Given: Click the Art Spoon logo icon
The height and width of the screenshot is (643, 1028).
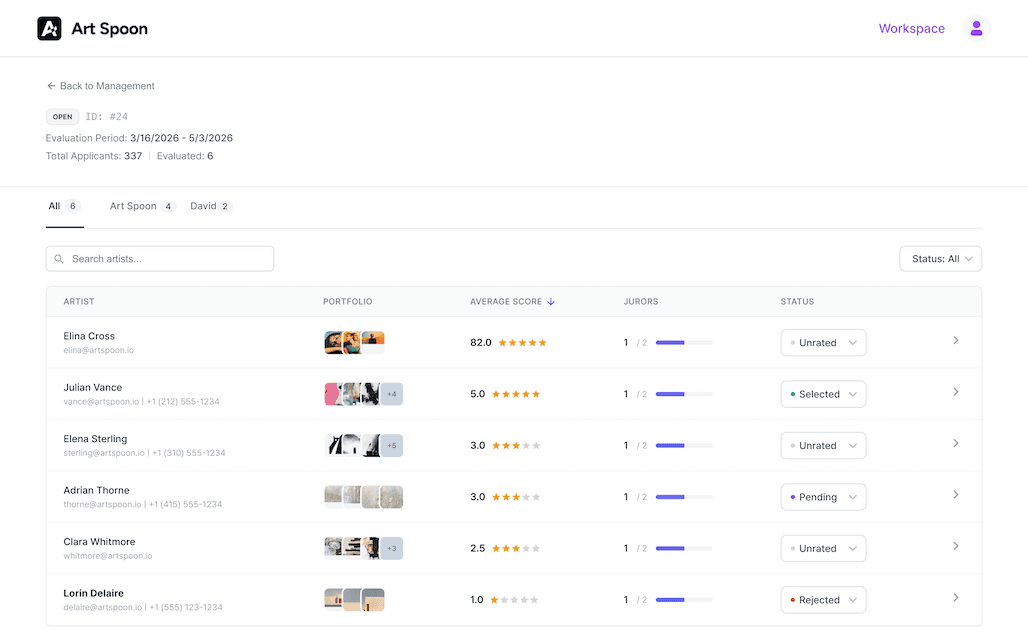Looking at the screenshot, I should pos(50,28).
